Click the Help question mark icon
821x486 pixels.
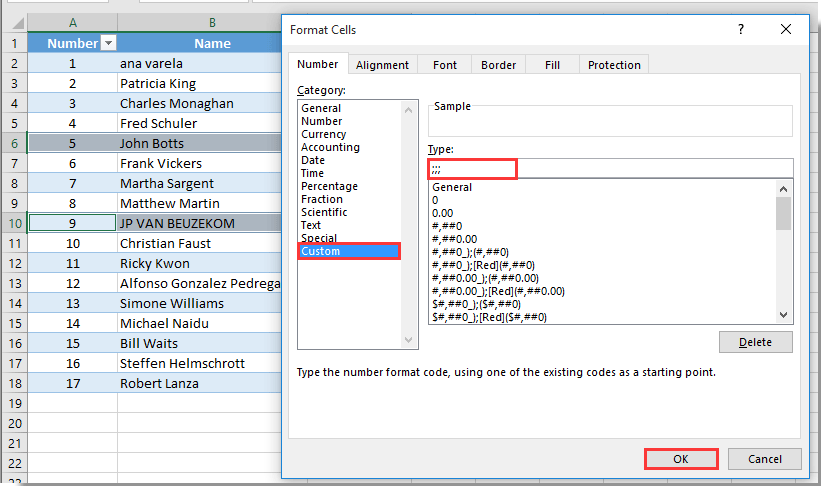(741, 30)
